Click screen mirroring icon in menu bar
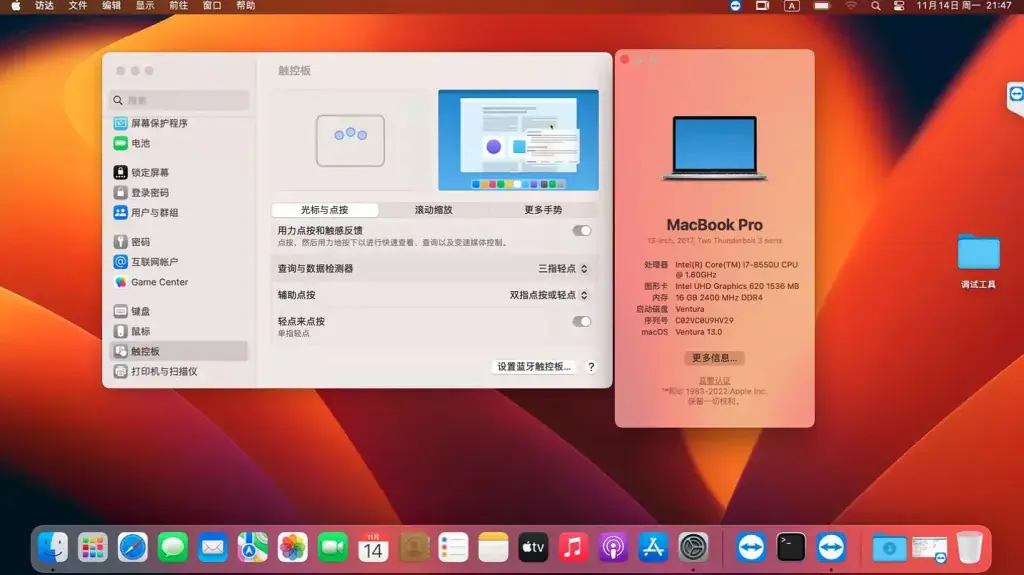The height and width of the screenshot is (575, 1024). (x=762, y=6)
